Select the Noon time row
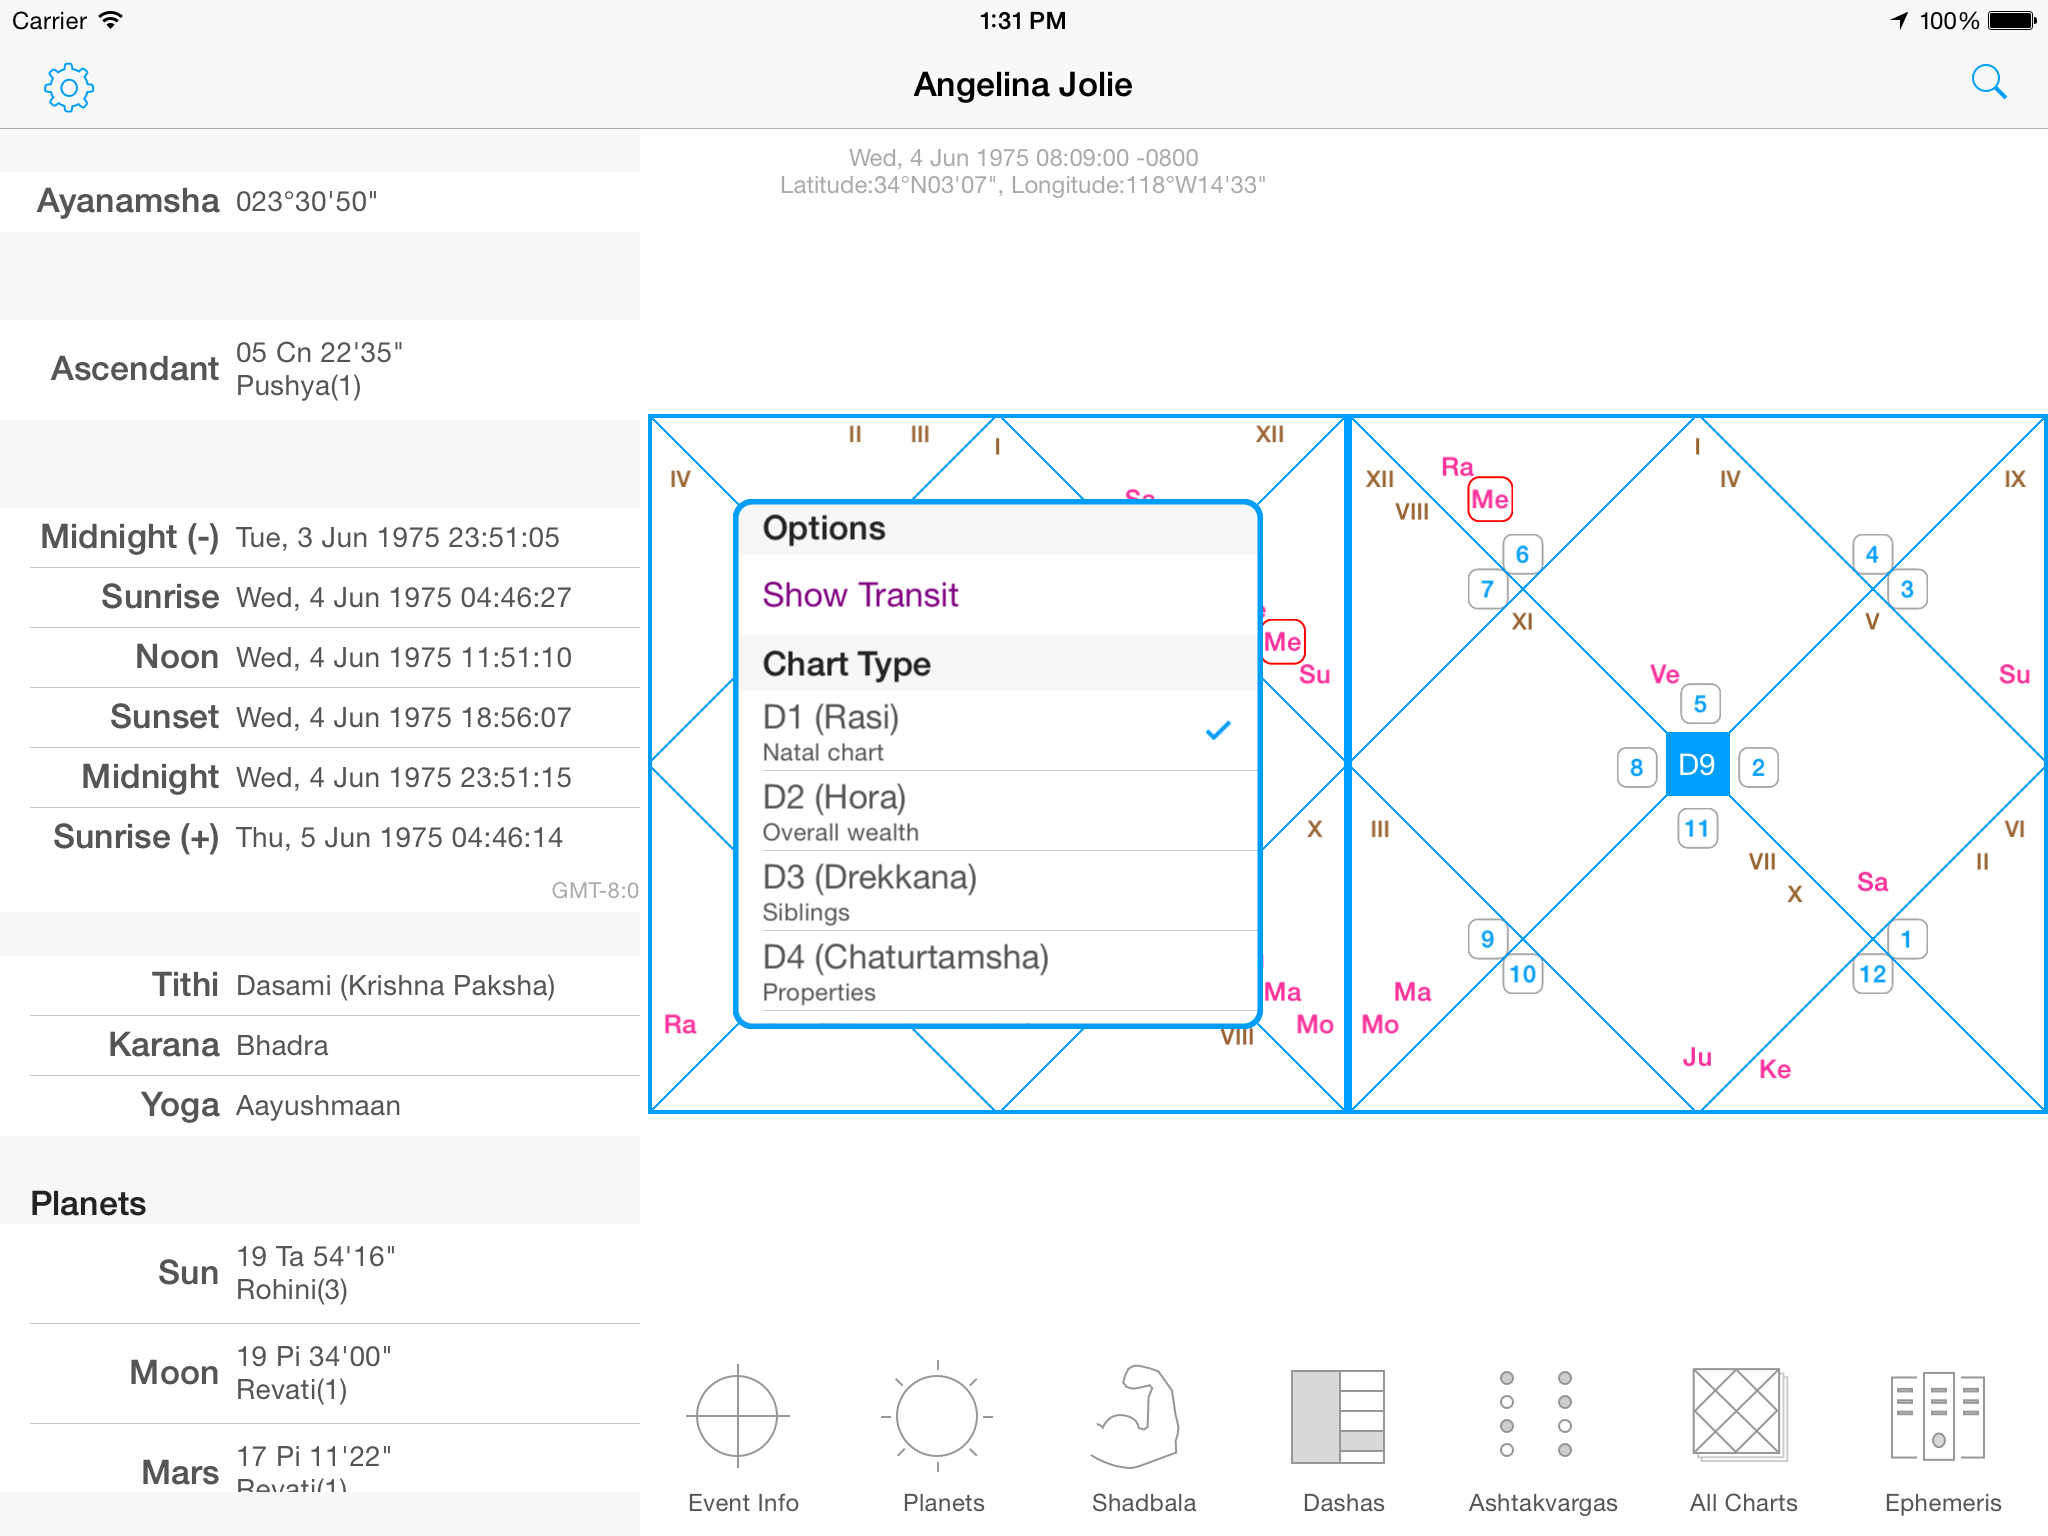The image size is (2048, 1536). [320, 658]
